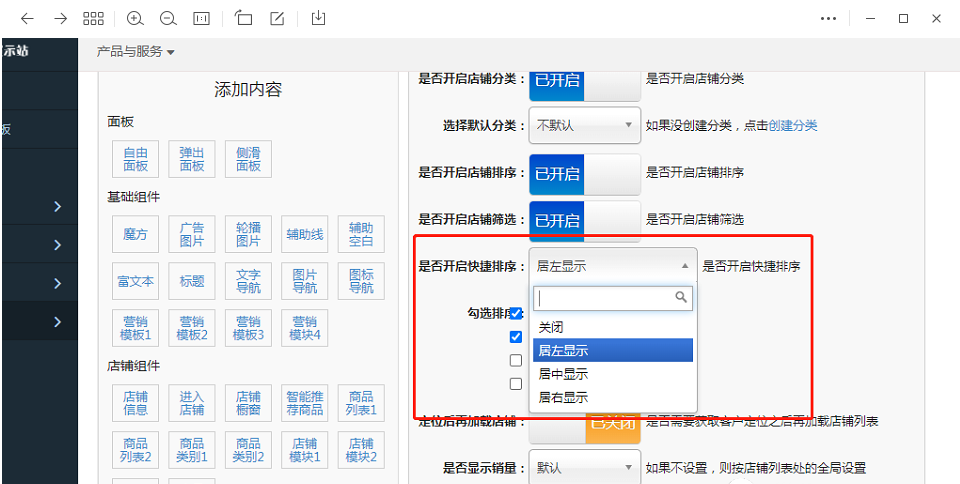Image resolution: width=960 pixels, height=484 pixels.
Task: Zoom in with the magnifier plus icon
Action: (x=135, y=19)
